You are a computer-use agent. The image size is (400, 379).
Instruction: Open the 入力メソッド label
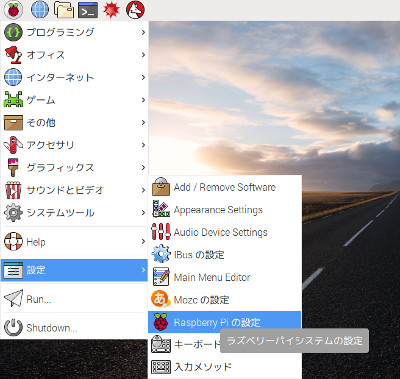pos(203,367)
